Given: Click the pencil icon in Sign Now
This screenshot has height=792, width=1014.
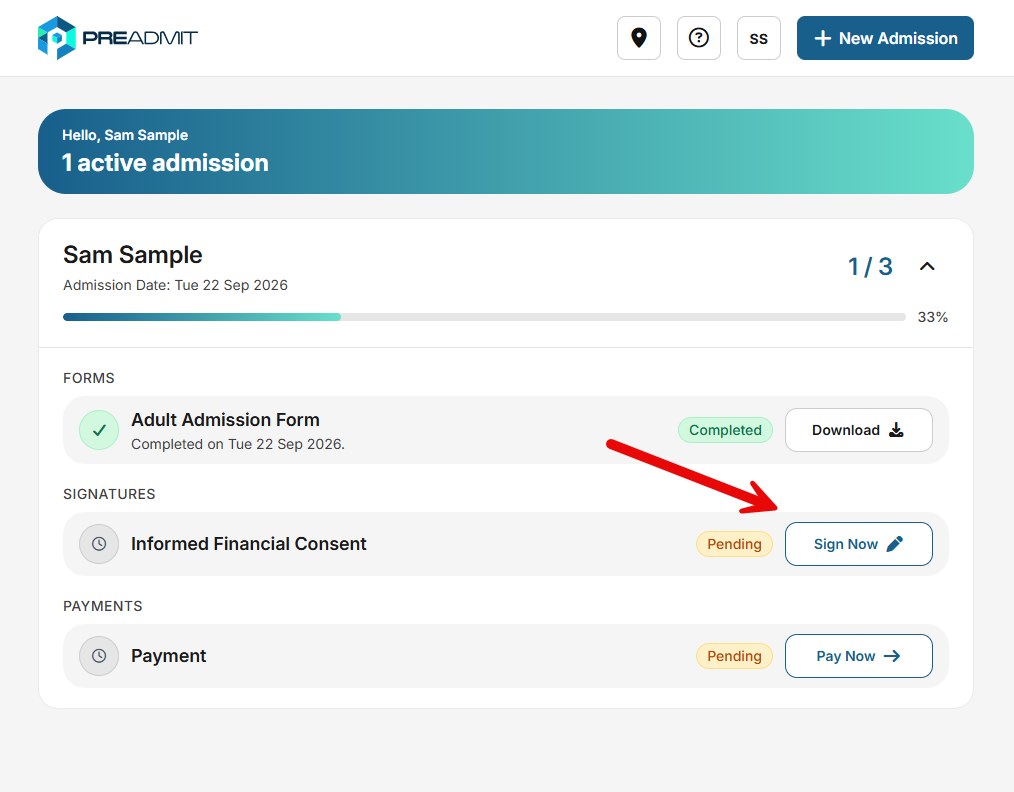Looking at the screenshot, I should click(894, 544).
